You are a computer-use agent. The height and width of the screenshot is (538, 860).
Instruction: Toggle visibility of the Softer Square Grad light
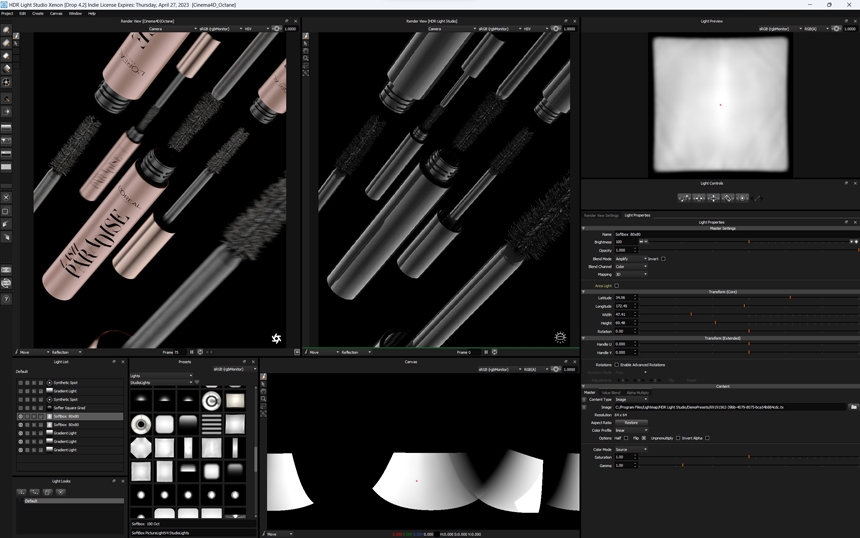pos(21,408)
